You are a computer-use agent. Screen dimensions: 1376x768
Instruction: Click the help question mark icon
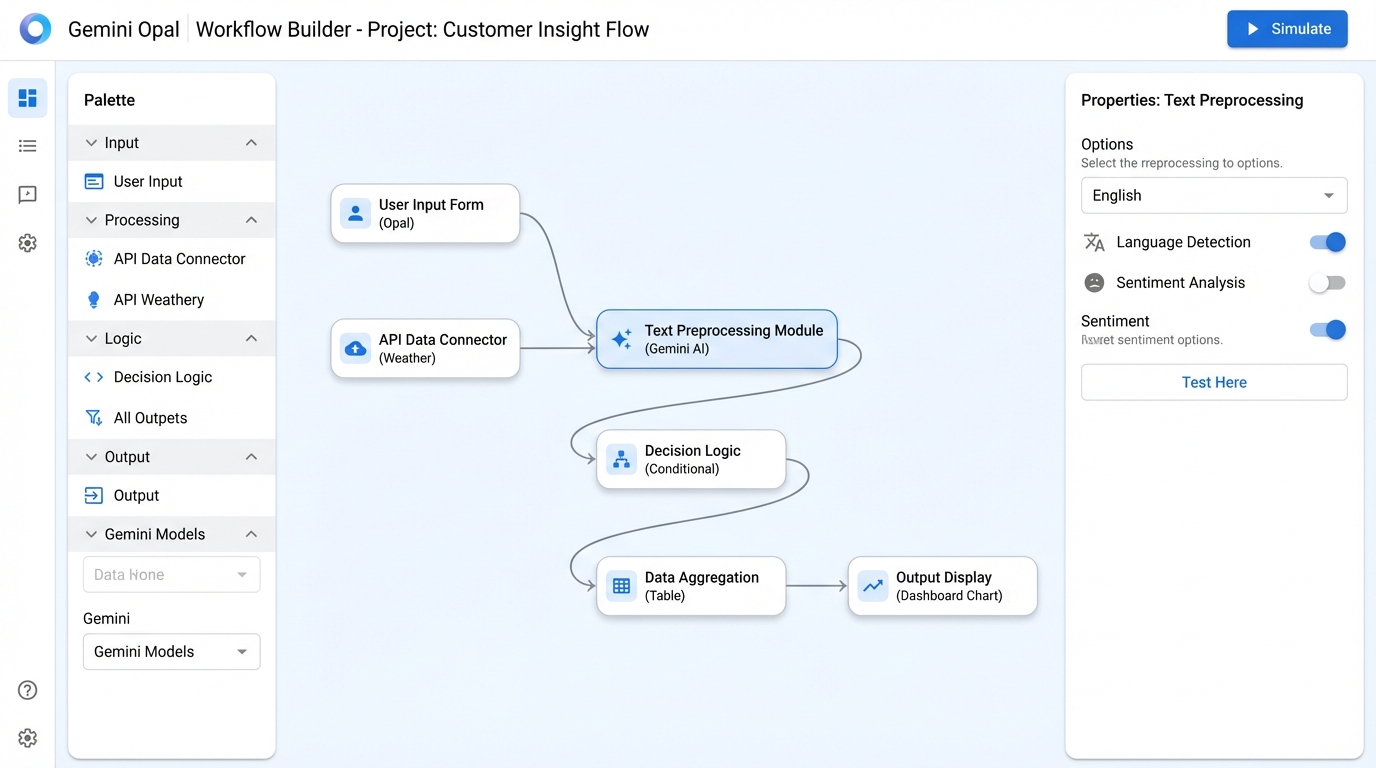28,690
